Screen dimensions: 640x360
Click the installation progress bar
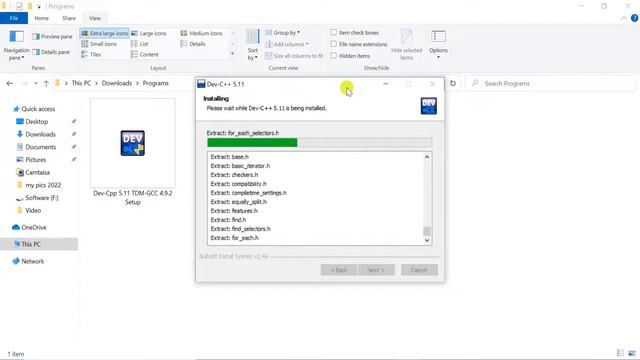click(320, 142)
